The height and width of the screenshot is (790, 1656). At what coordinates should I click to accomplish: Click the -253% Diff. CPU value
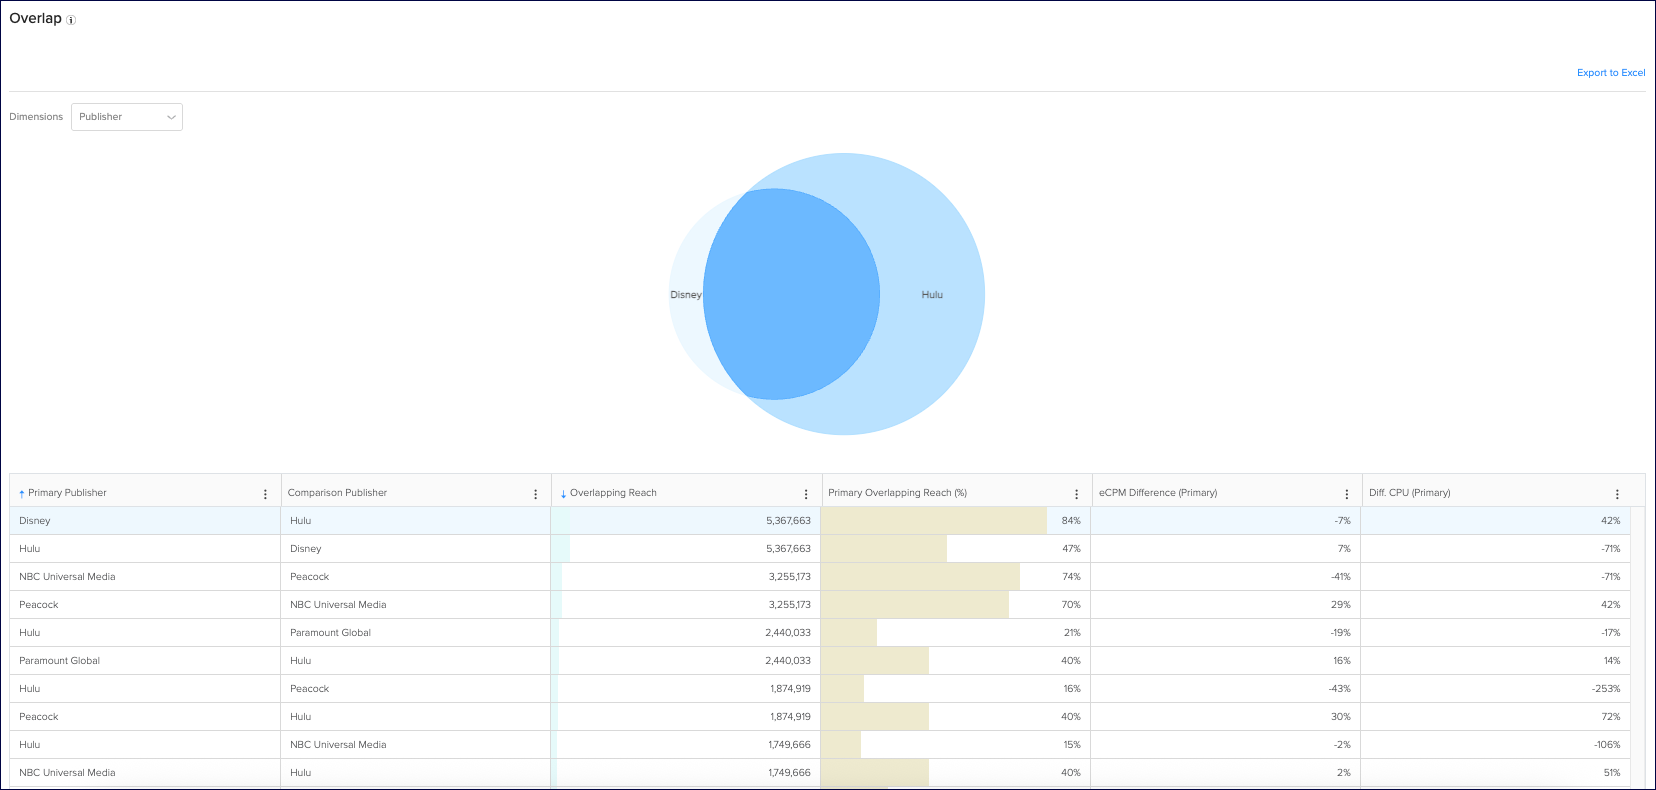(x=1606, y=689)
